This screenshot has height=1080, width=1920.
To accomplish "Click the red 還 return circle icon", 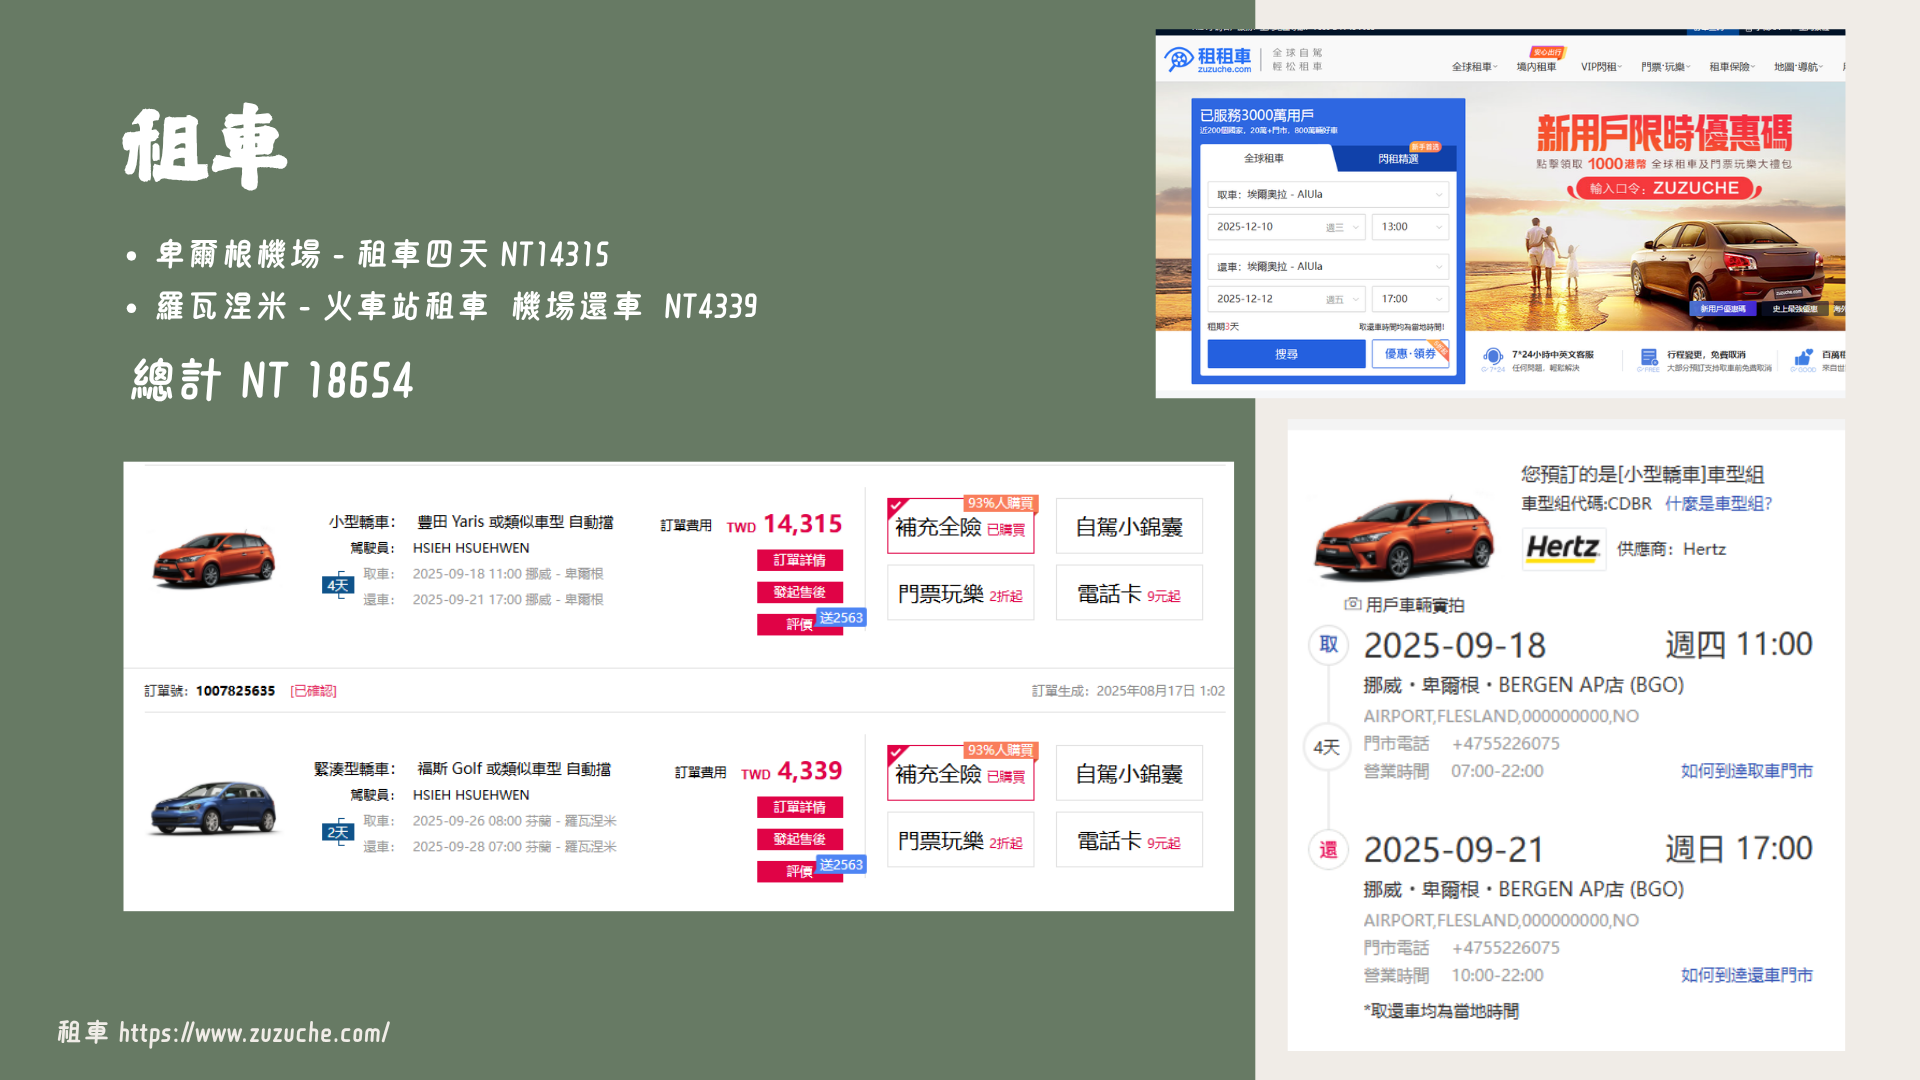I will (x=1328, y=849).
